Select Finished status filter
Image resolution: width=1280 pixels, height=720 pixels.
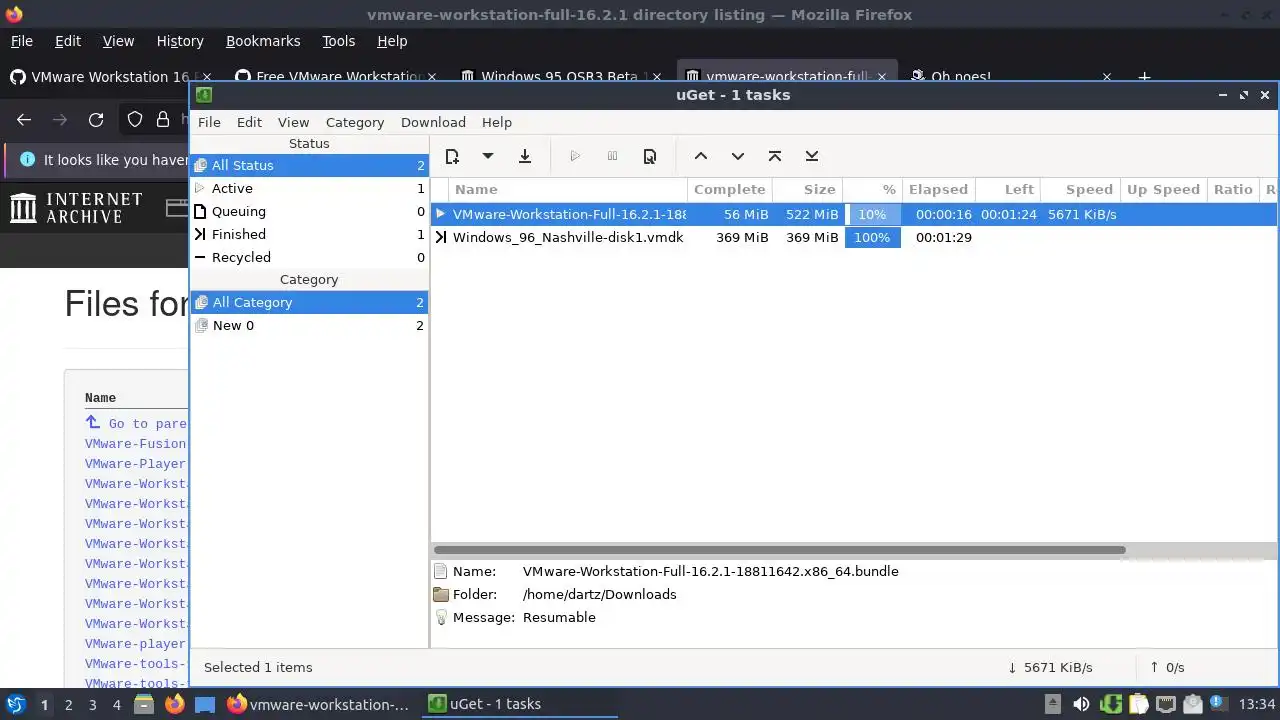[x=309, y=234]
